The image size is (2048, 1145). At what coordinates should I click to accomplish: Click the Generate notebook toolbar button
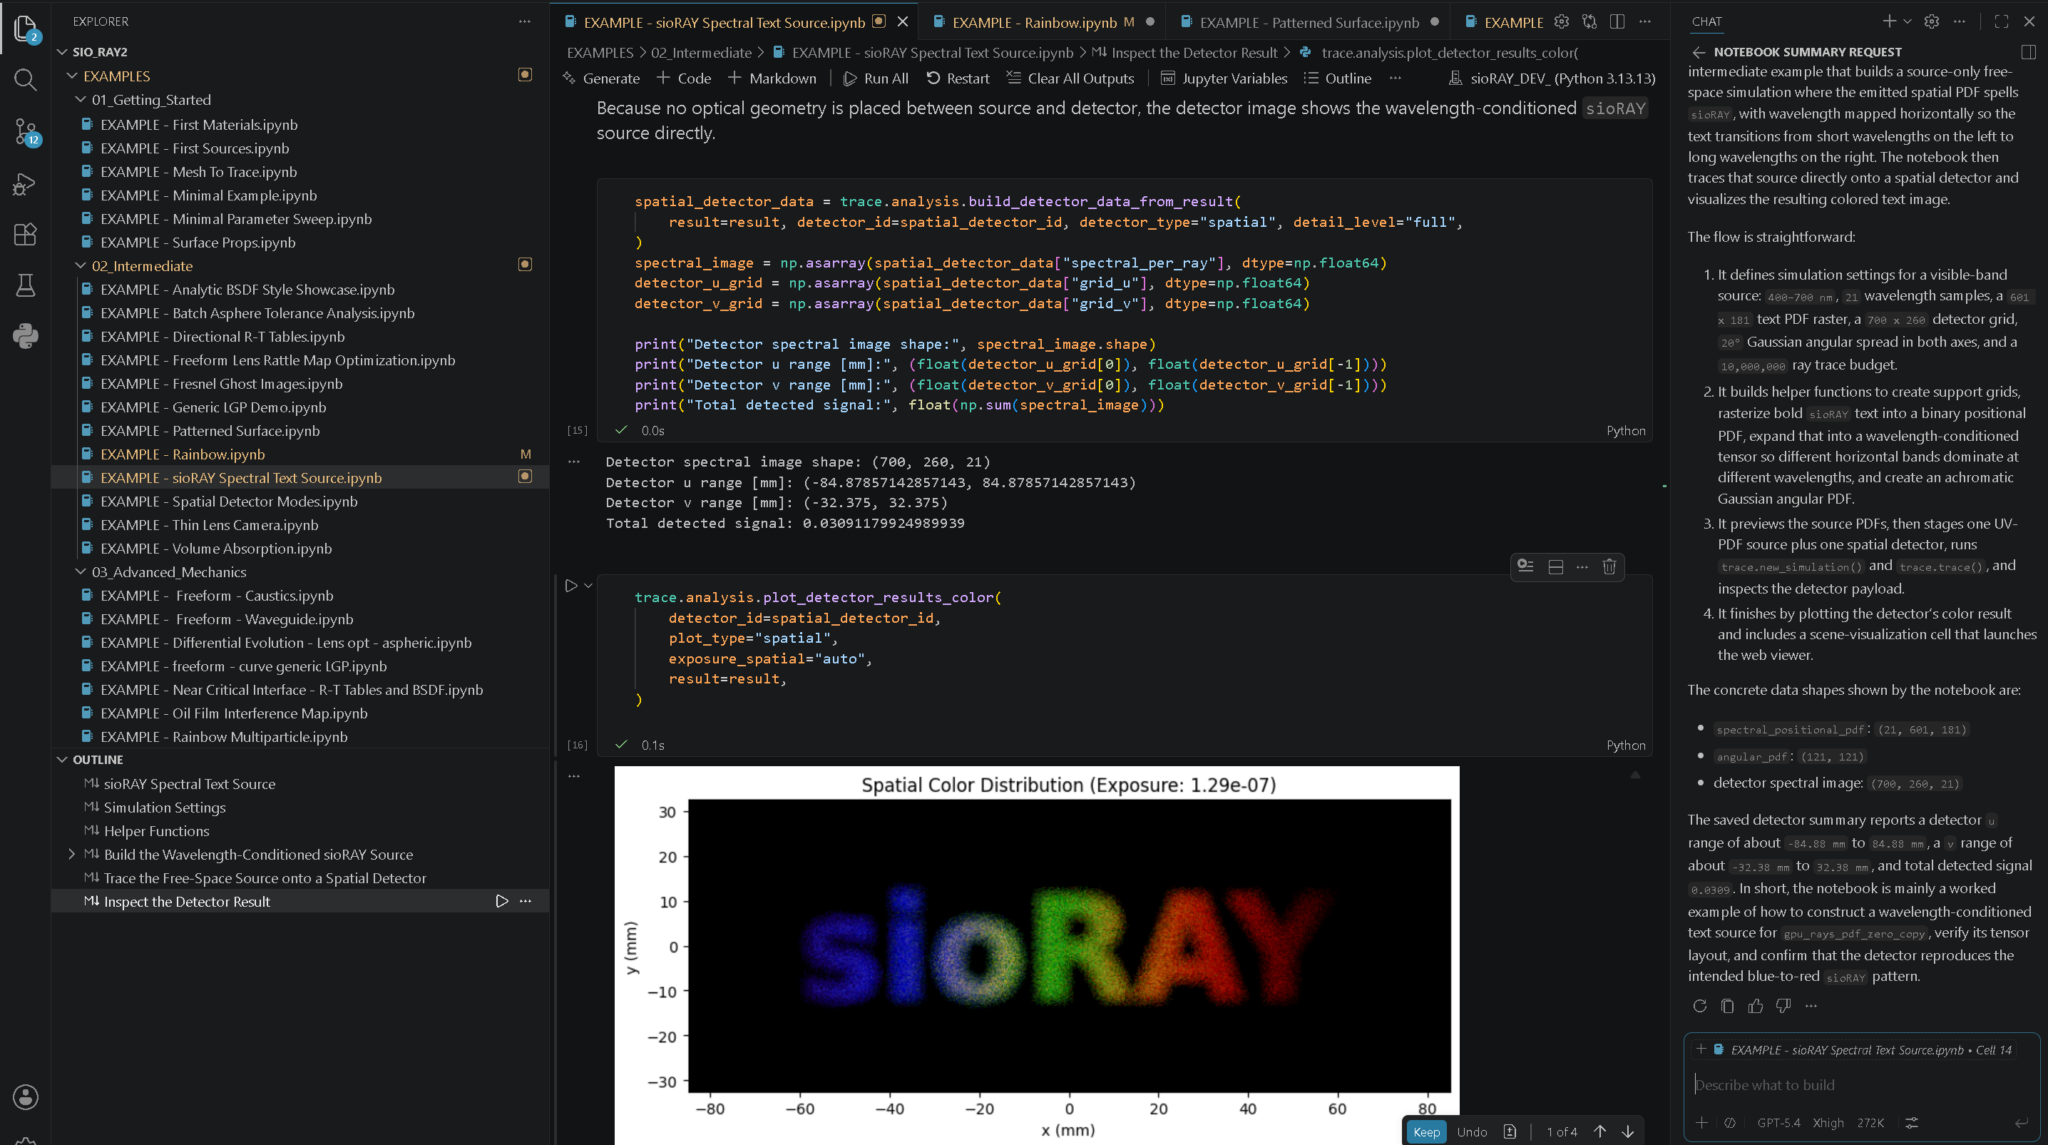pyautogui.click(x=601, y=78)
